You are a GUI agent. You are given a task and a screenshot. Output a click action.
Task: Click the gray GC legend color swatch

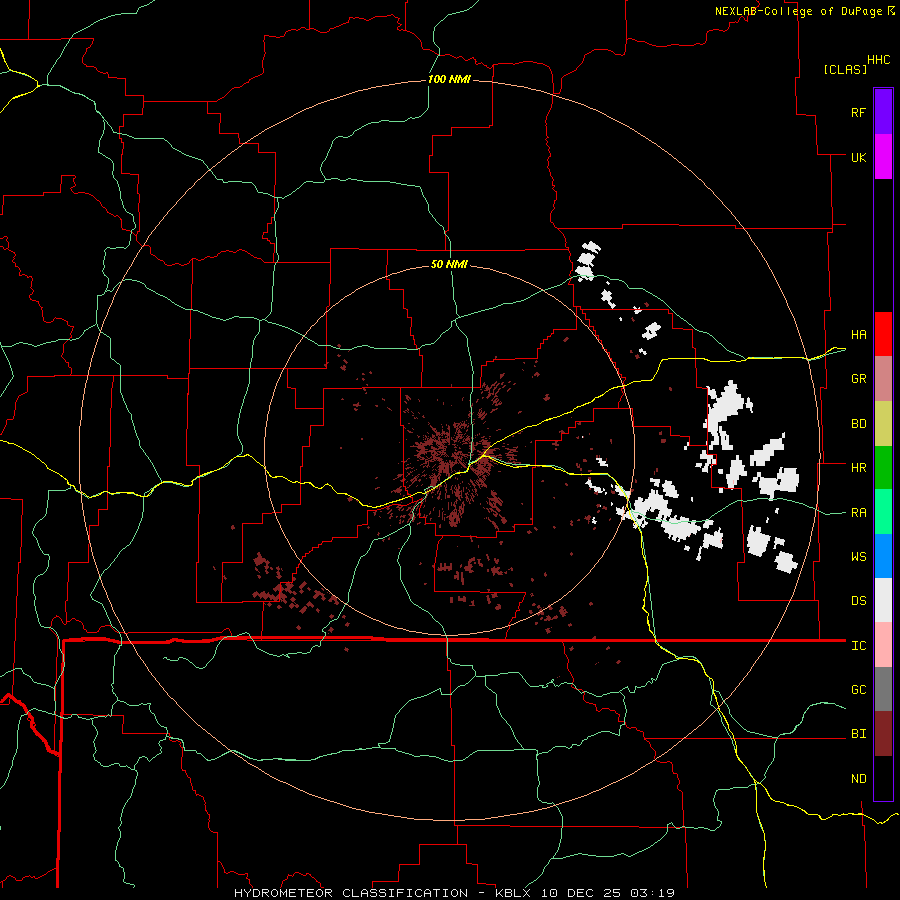(x=883, y=689)
